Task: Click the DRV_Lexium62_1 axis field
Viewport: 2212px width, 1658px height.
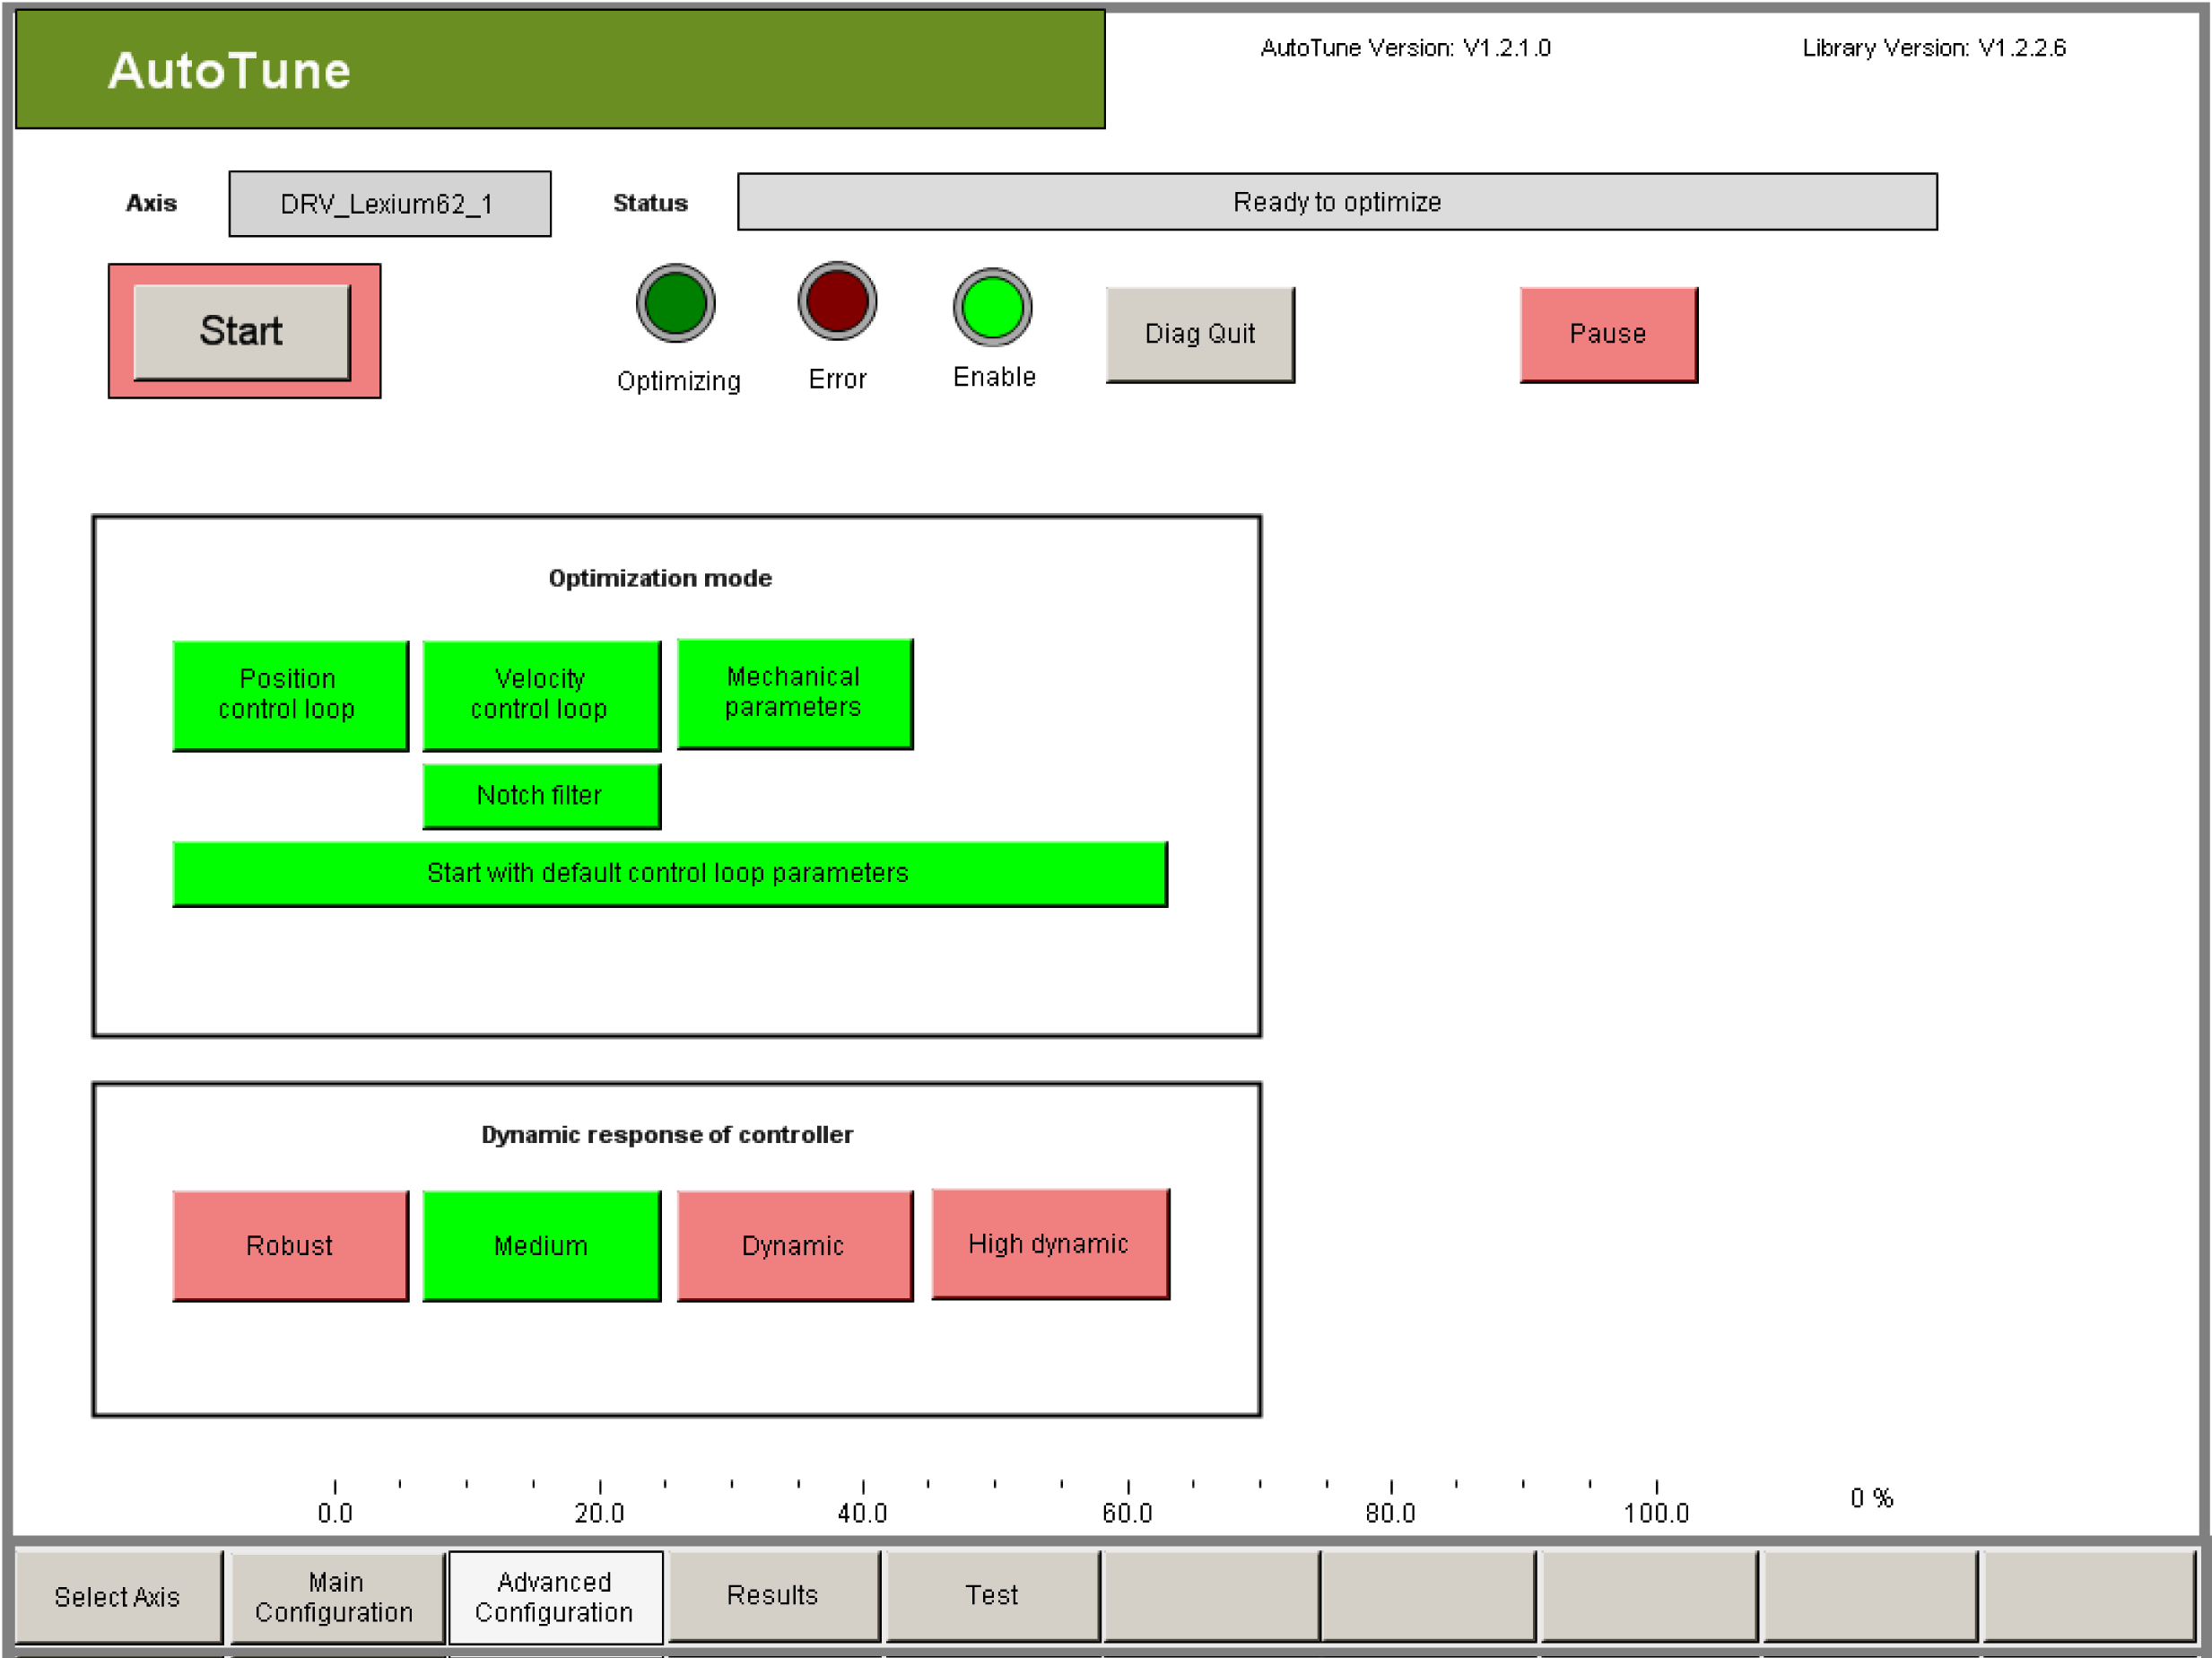Action: point(389,204)
